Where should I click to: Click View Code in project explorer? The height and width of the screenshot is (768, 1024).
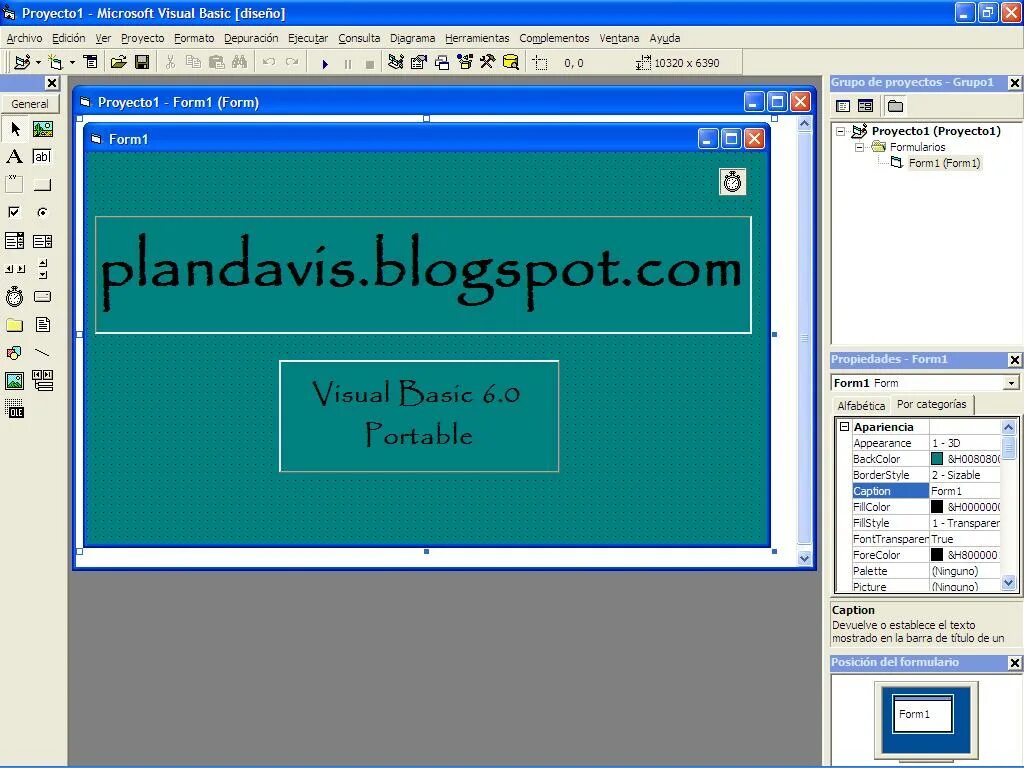click(x=843, y=106)
